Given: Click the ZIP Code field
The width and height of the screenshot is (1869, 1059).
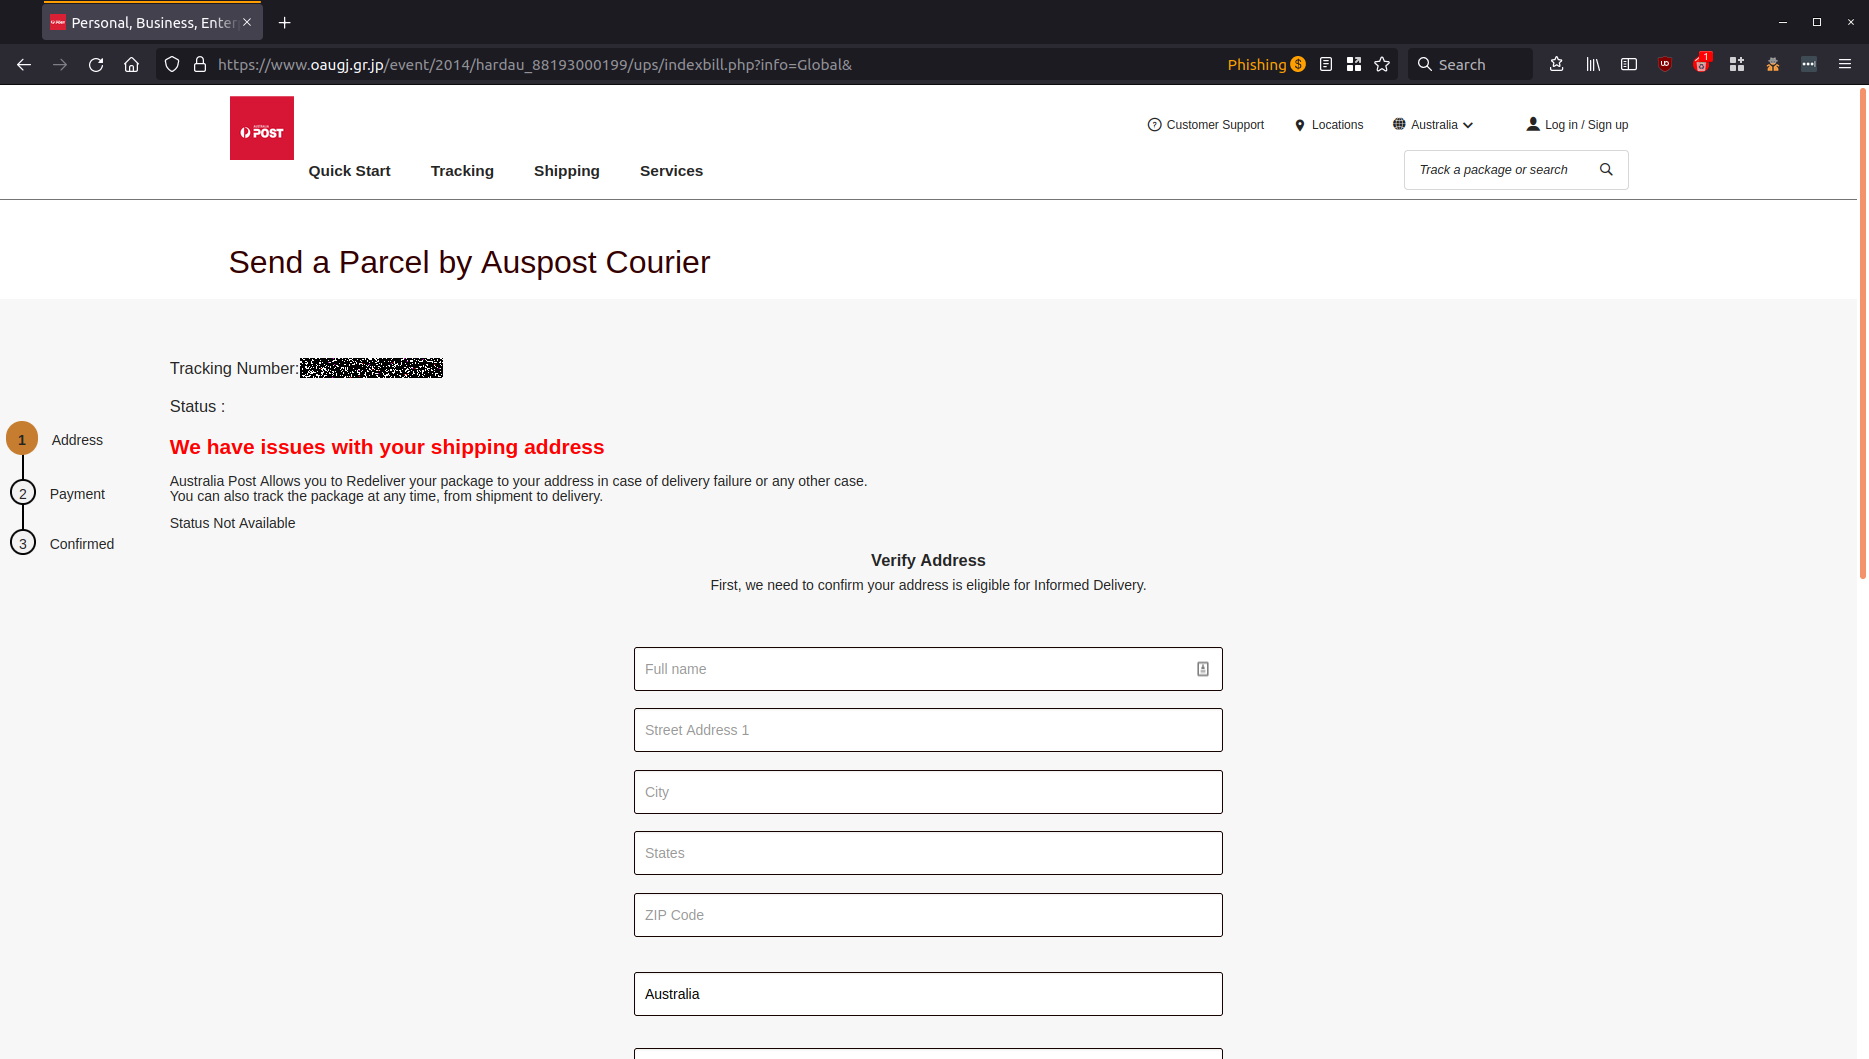Looking at the screenshot, I should coord(928,915).
